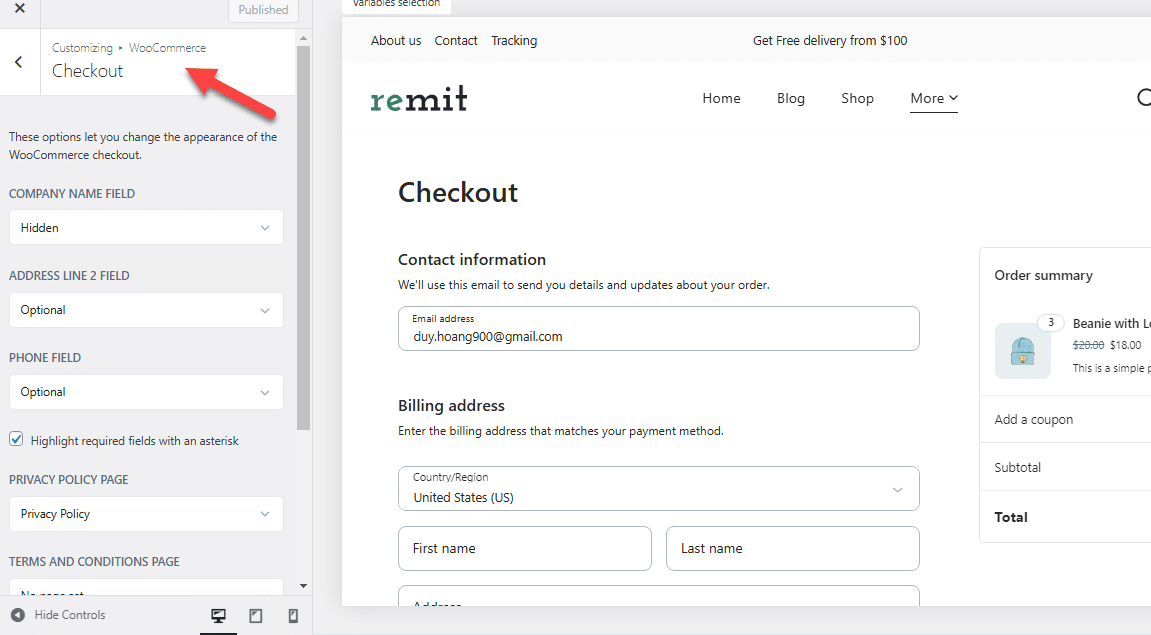Switch preview to desktop view
Image resolution: width=1151 pixels, height=635 pixels.
[218, 615]
